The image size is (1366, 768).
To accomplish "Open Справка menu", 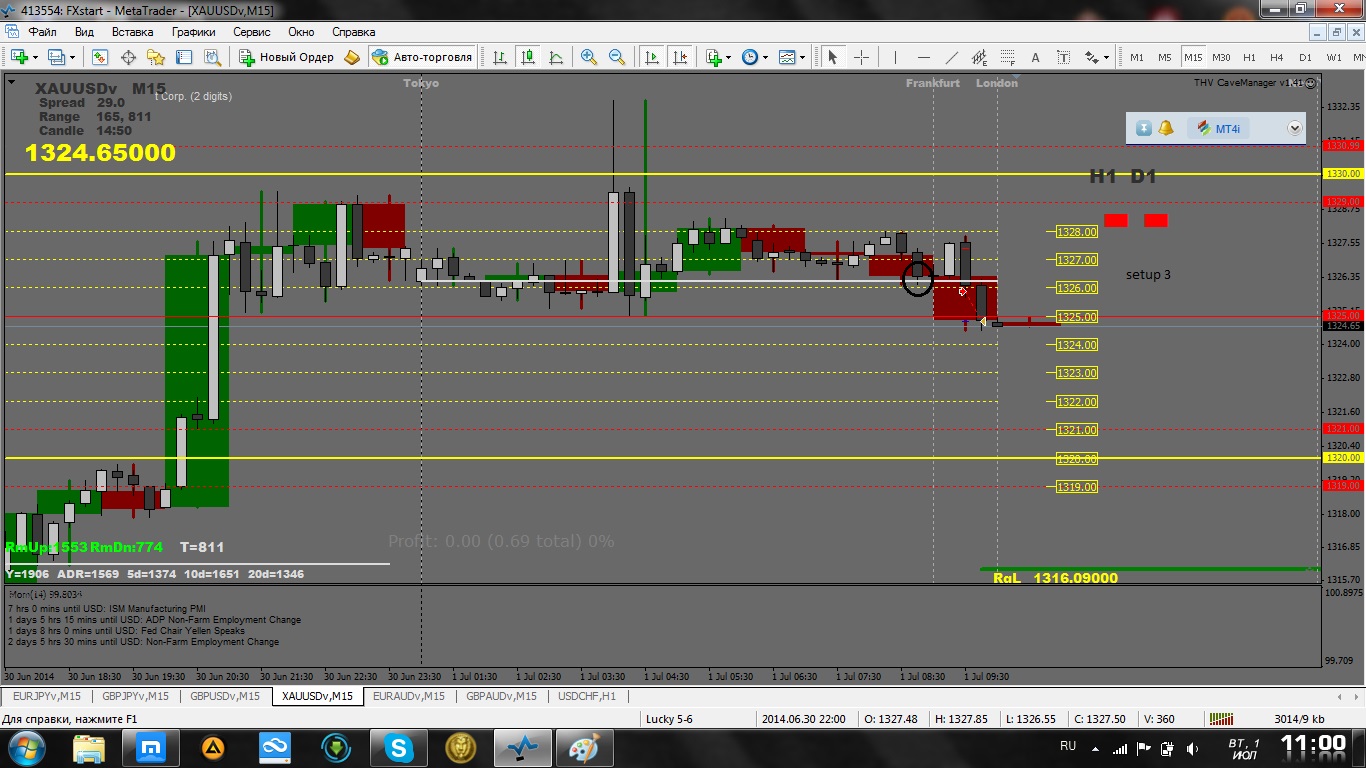I will 354,32.
